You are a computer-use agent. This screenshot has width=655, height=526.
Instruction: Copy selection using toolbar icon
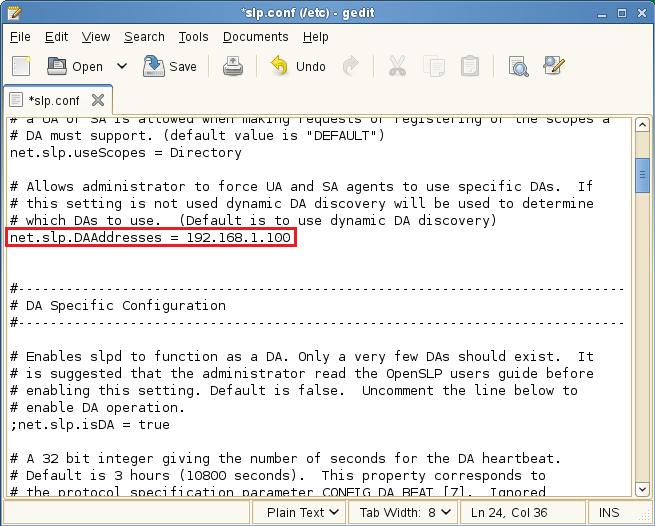pos(433,66)
